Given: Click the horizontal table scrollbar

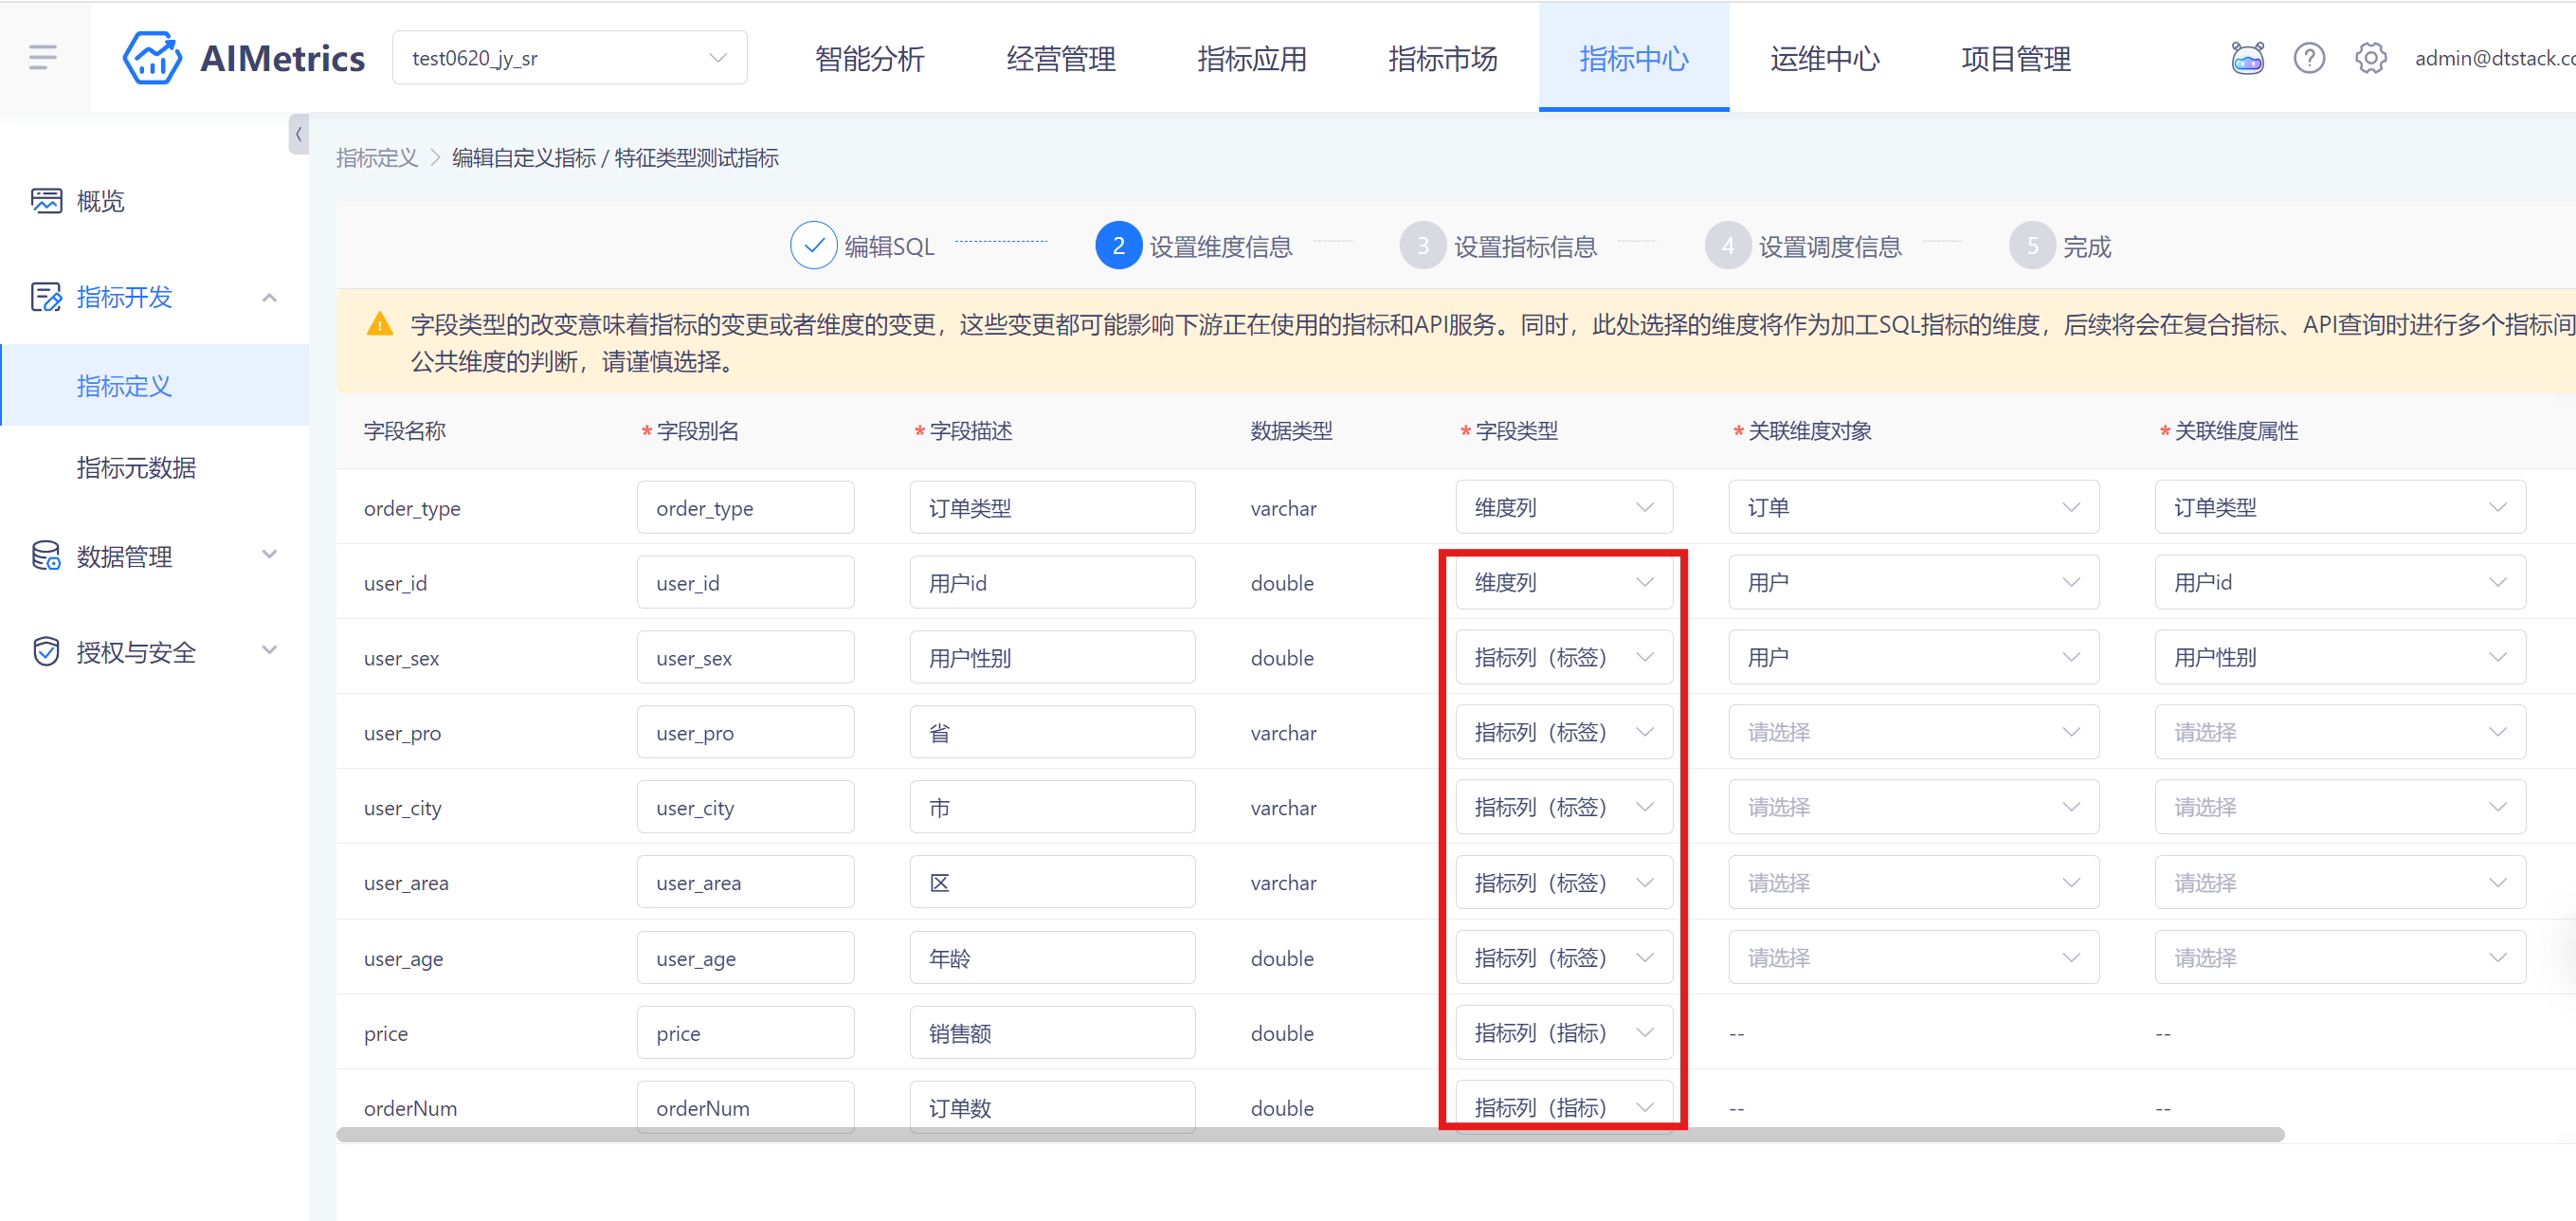Looking at the screenshot, I should click(x=1310, y=1135).
